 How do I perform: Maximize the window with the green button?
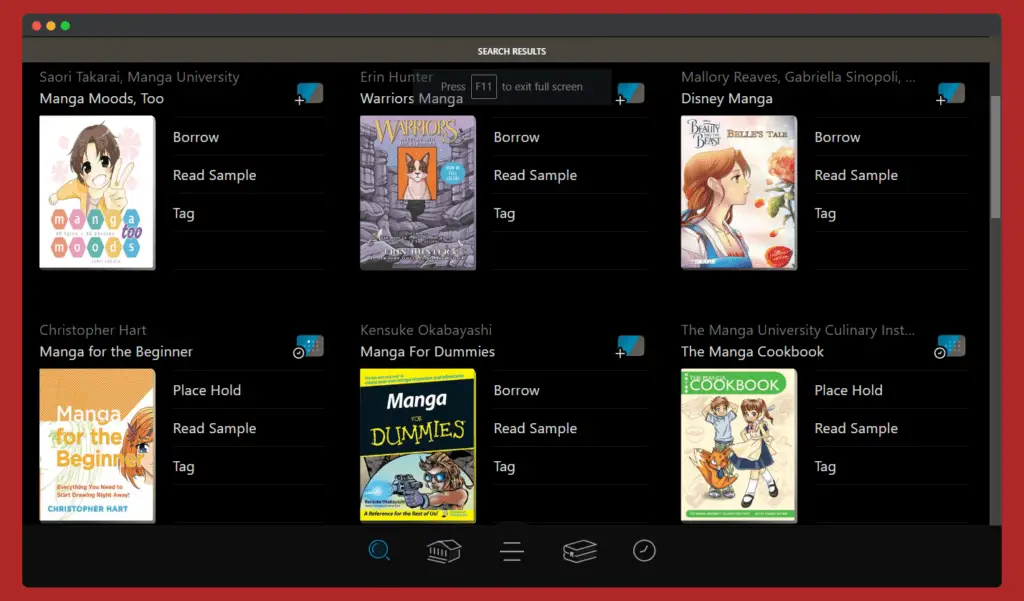(x=65, y=25)
